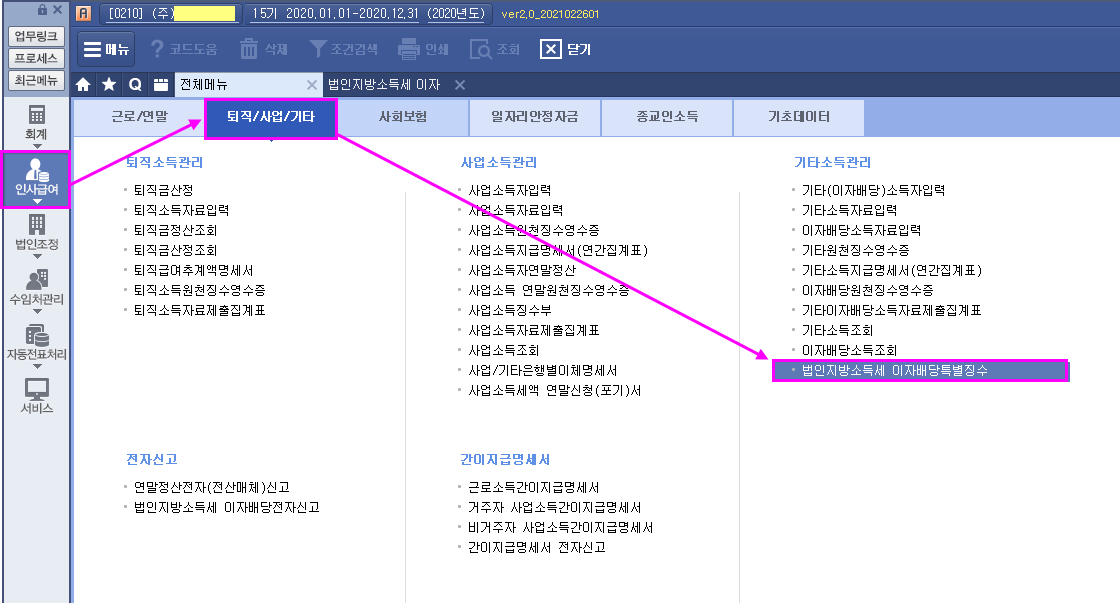
Task: Select the 근로/연말 tab
Action: (139, 117)
